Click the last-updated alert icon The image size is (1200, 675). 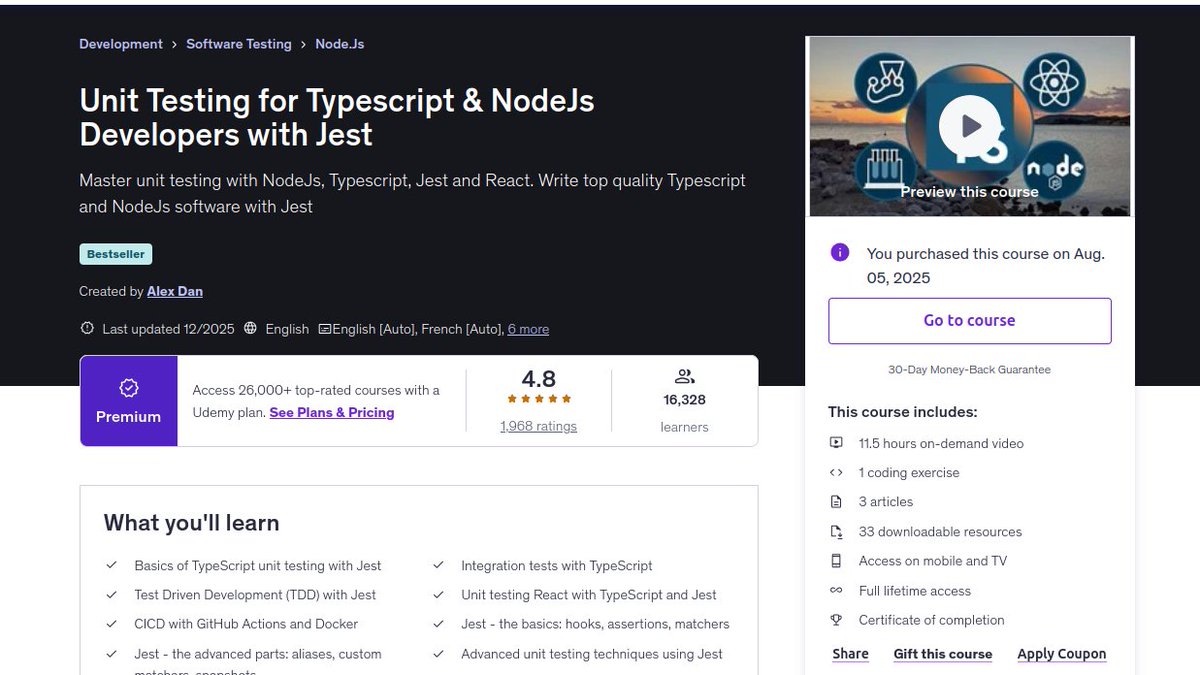[87, 328]
